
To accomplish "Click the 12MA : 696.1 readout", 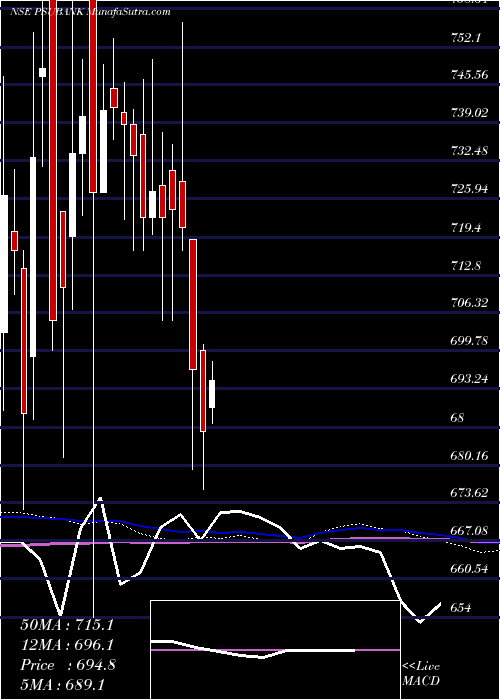I will tap(67, 645).
